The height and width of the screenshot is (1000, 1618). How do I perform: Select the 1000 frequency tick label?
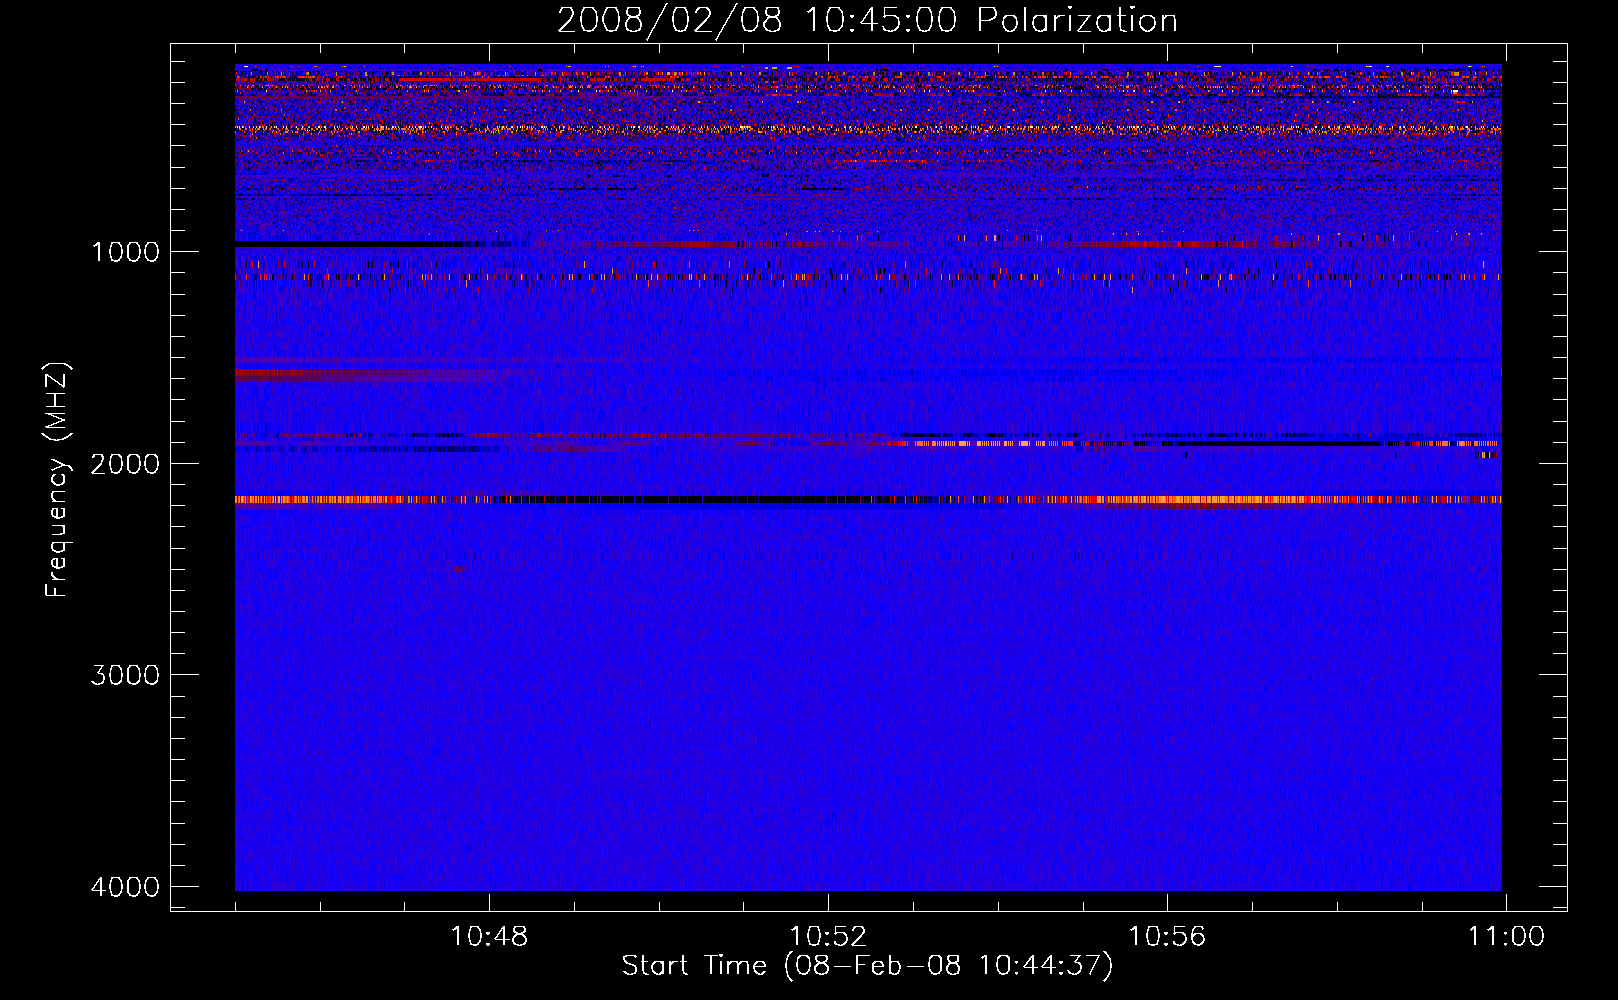125,252
